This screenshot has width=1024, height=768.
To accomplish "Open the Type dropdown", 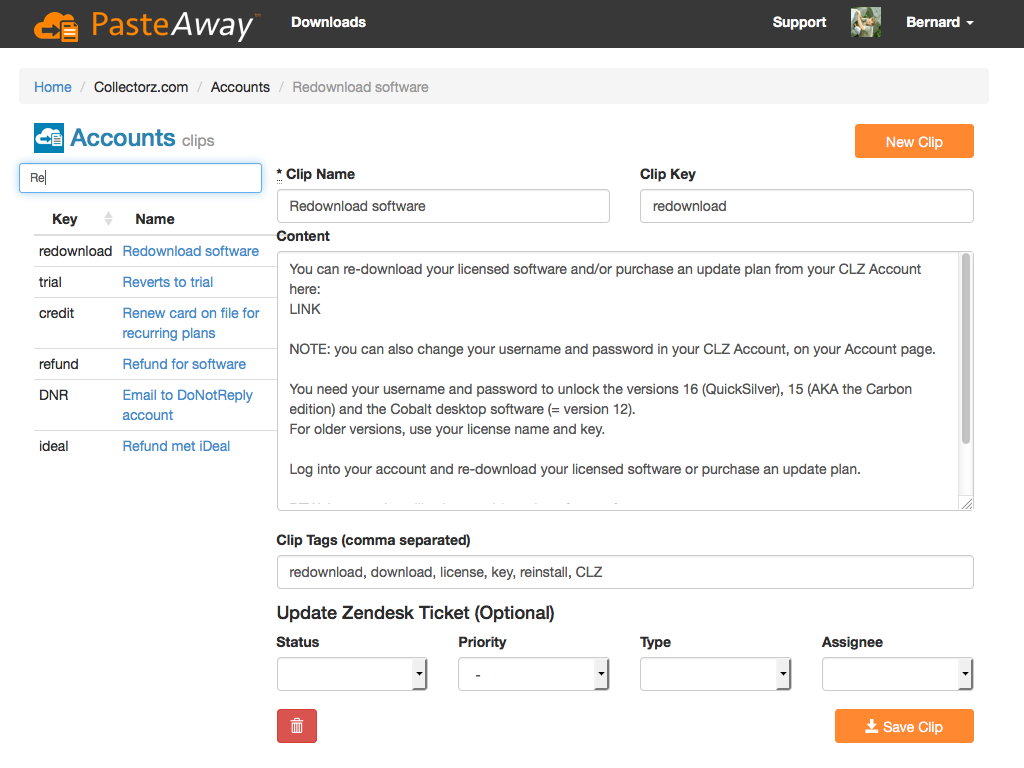I will click(x=716, y=675).
